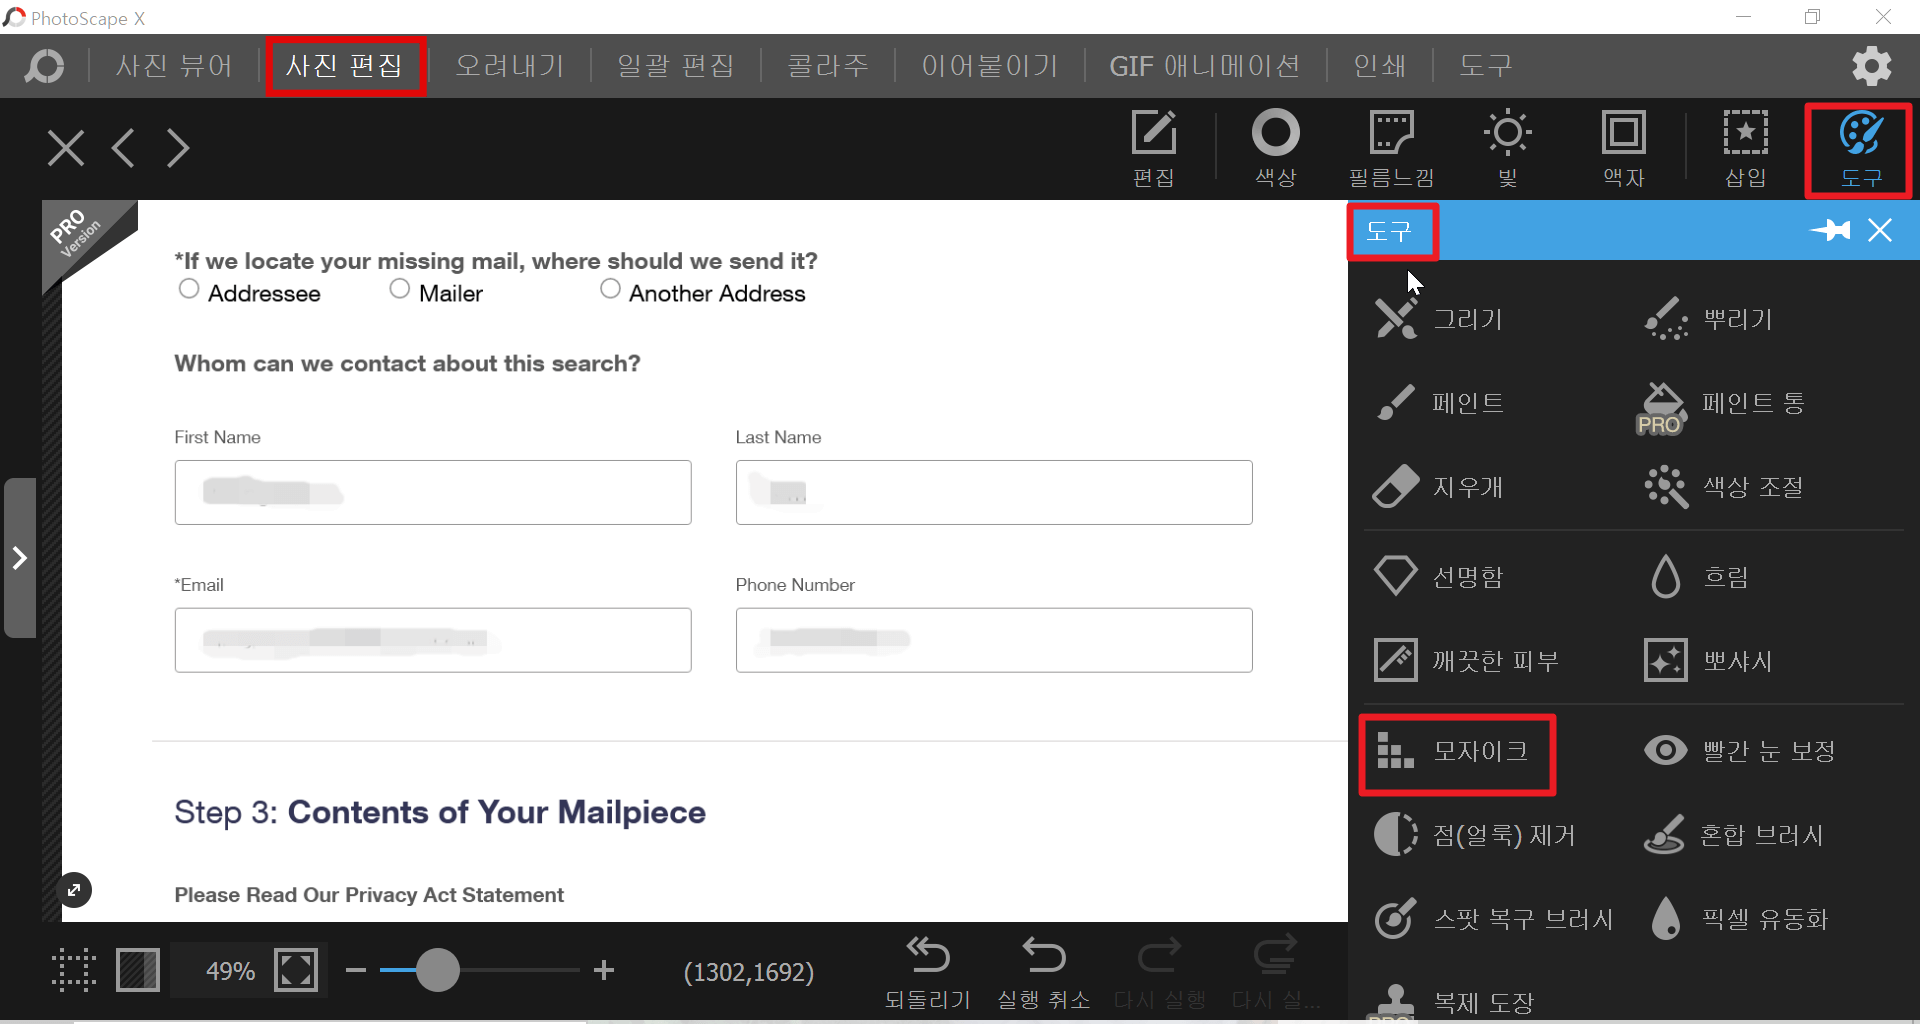Click the dotted selection marquee icon

[x=74, y=970]
